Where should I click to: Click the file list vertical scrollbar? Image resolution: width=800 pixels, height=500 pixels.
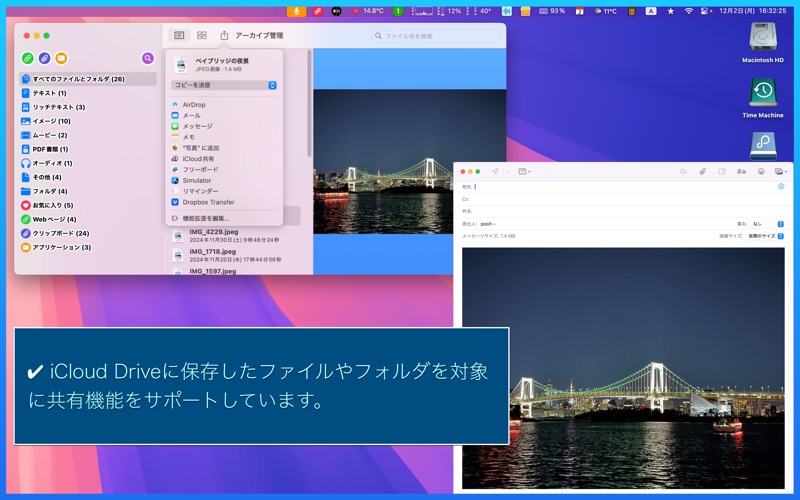coord(309,104)
